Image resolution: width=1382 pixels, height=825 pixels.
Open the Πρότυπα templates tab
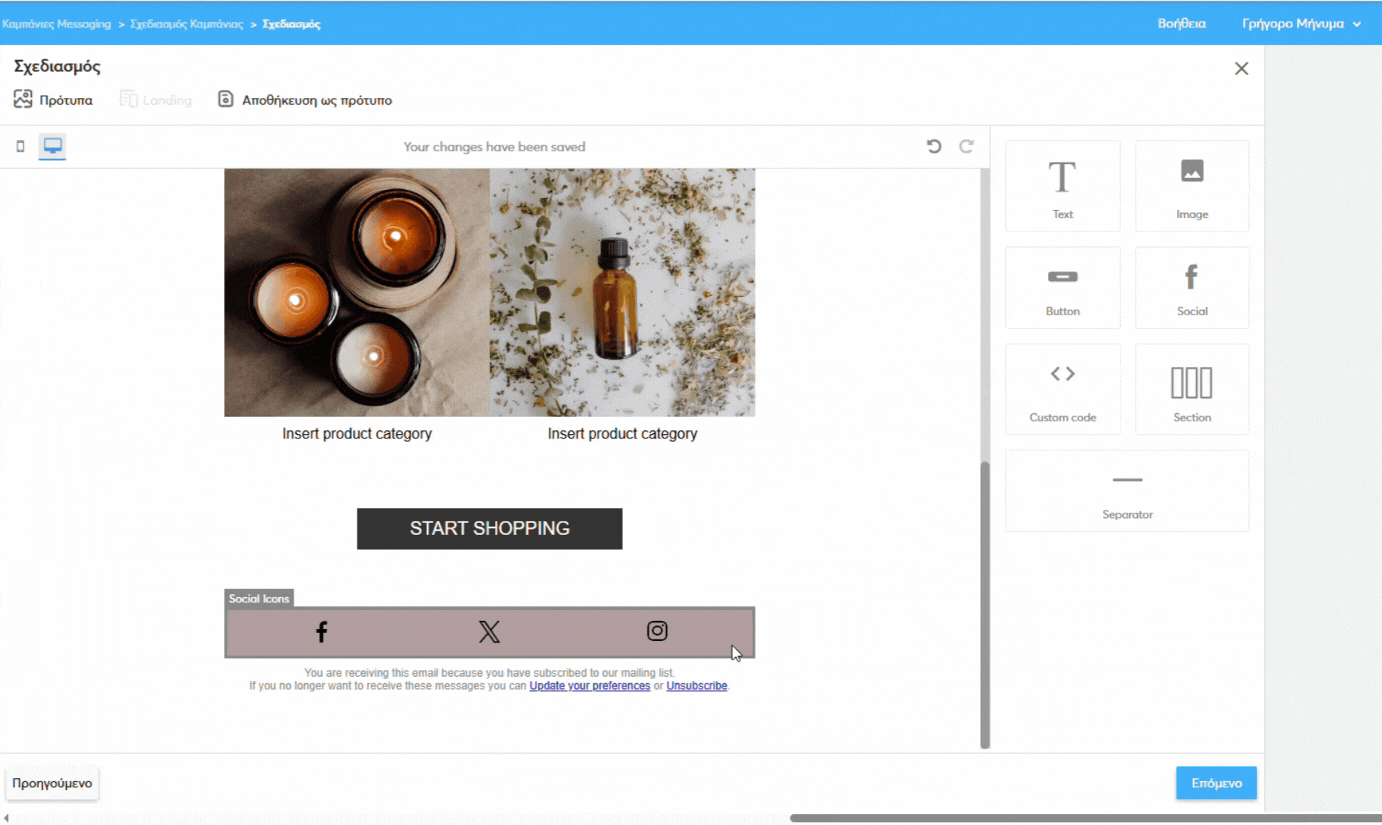52,99
